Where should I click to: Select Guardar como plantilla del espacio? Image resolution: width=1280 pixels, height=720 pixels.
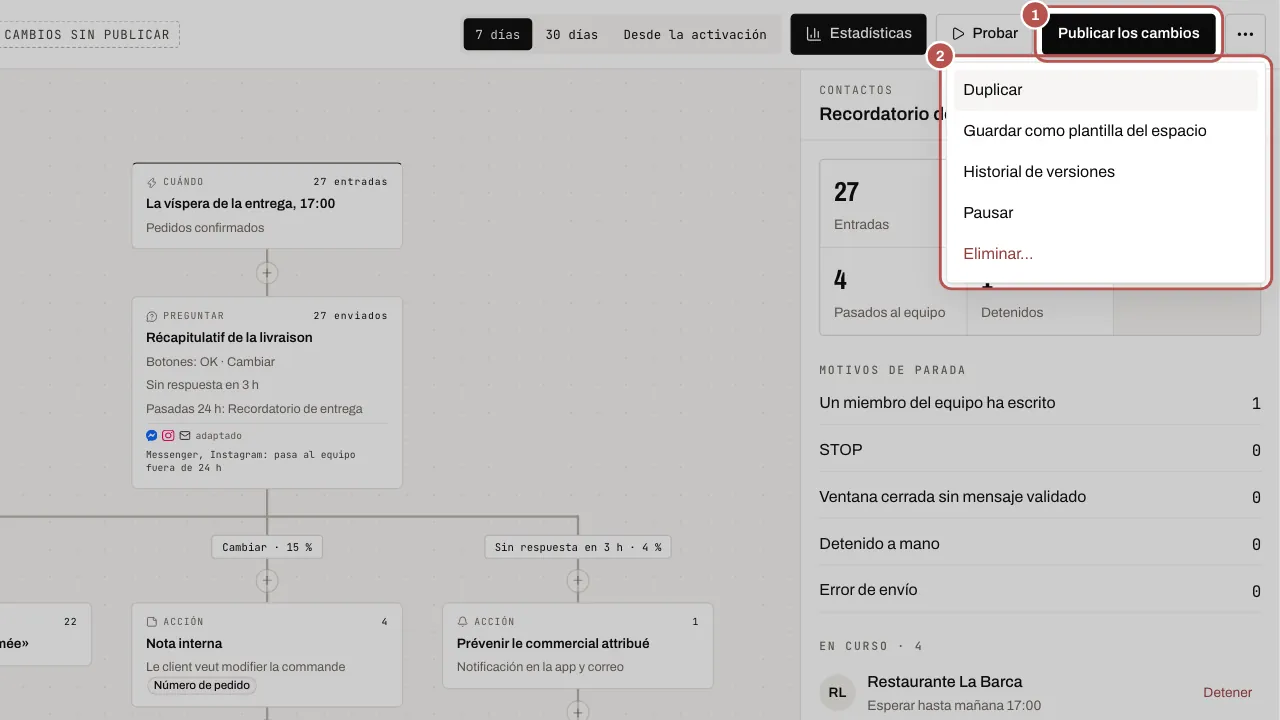point(1105,131)
